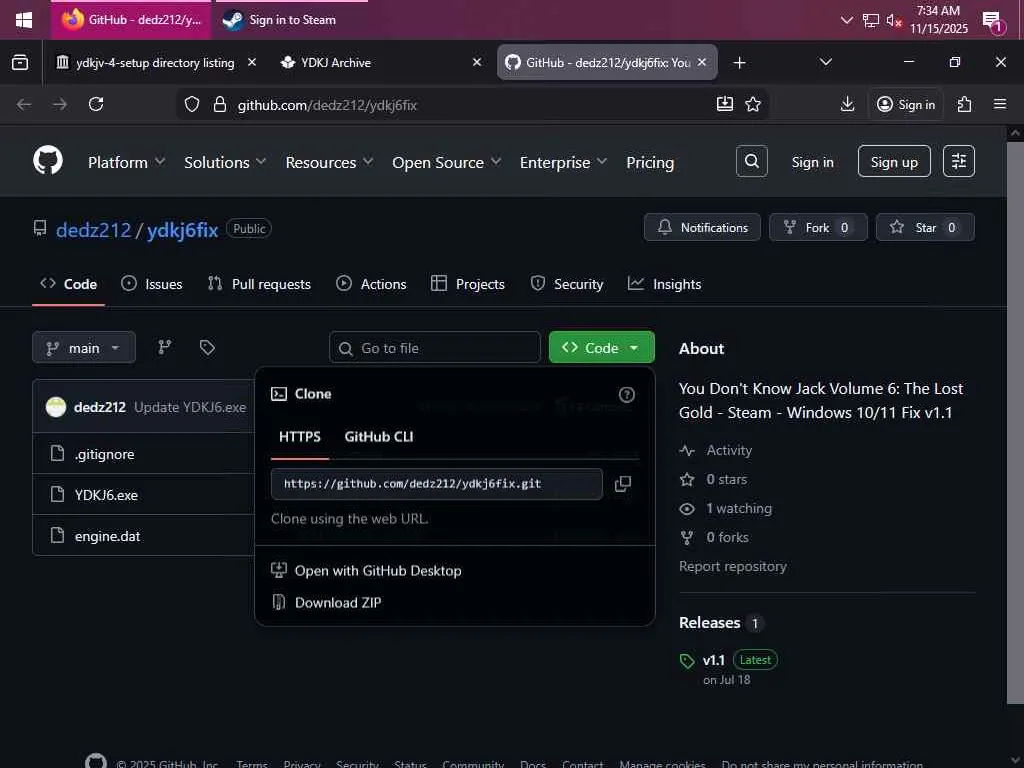Image resolution: width=1024 pixels, height=768 pixels.
Task: Open the Pull requests tab
Action: coord(259,284)
